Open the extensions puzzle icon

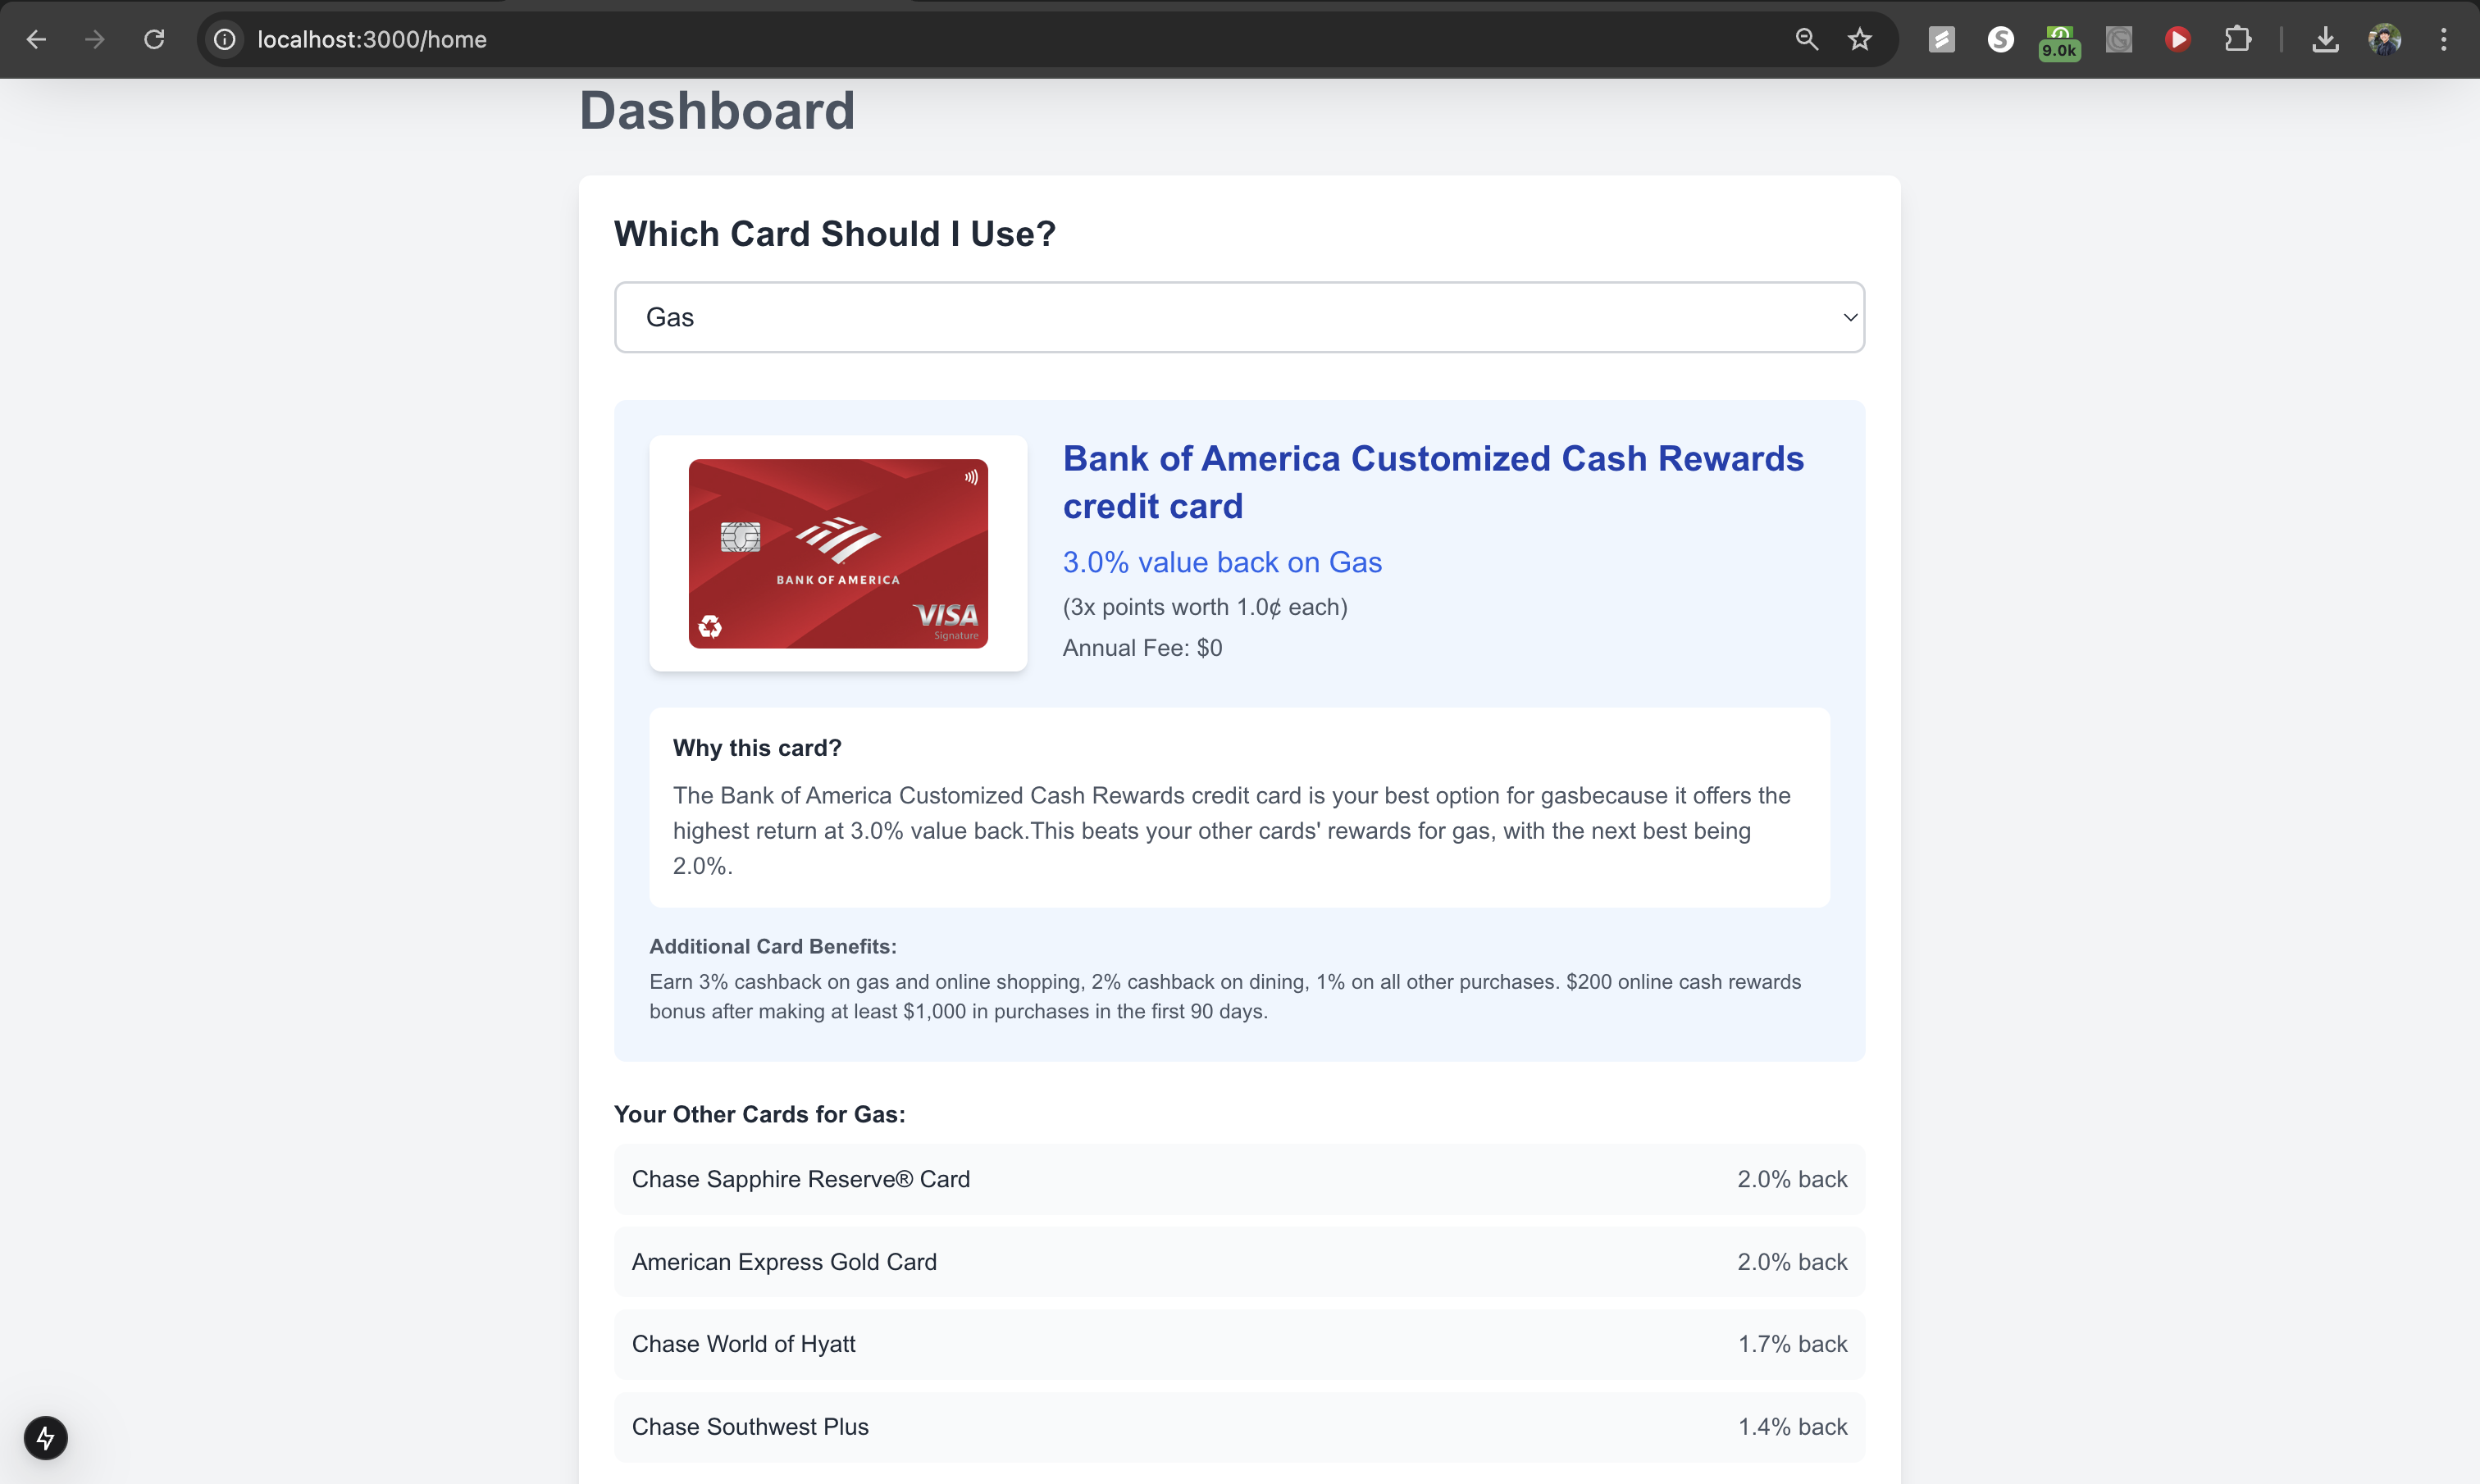click(x=2237, y=39)
